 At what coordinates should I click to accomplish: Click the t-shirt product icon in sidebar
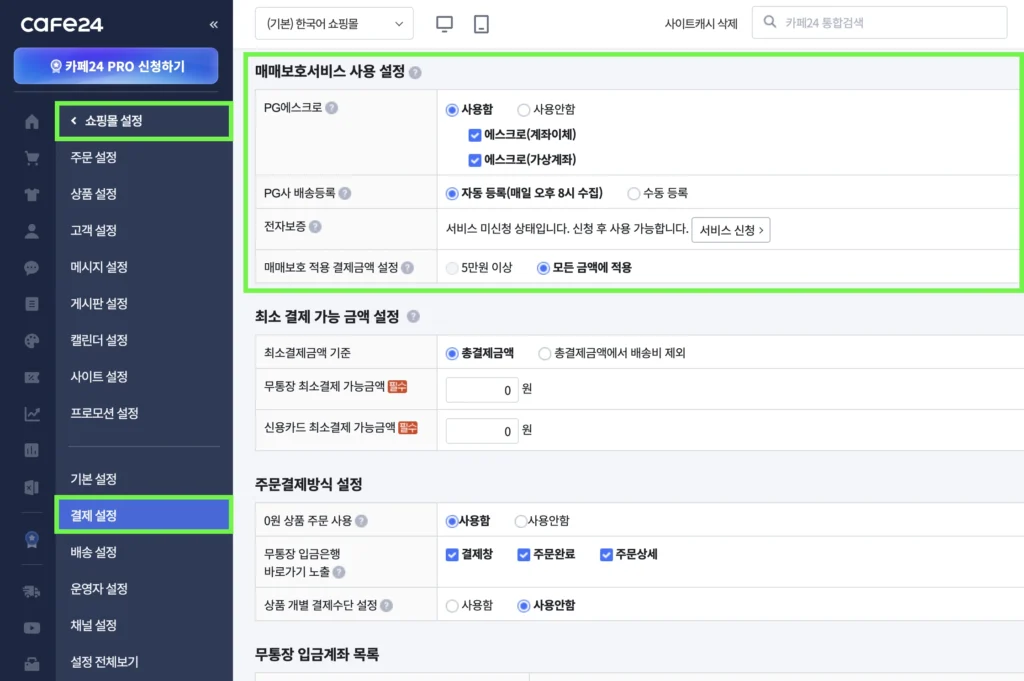[30, 194]
